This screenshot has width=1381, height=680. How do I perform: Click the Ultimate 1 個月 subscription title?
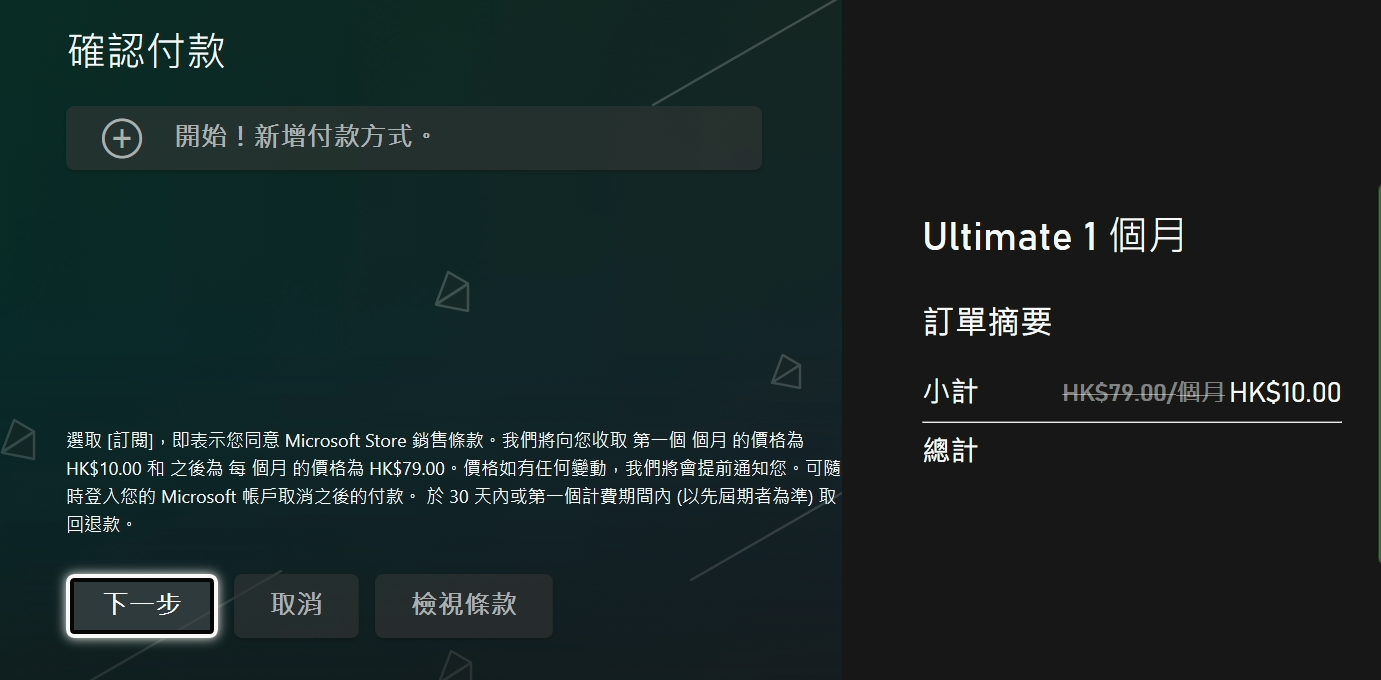(x=1053, y=236)
